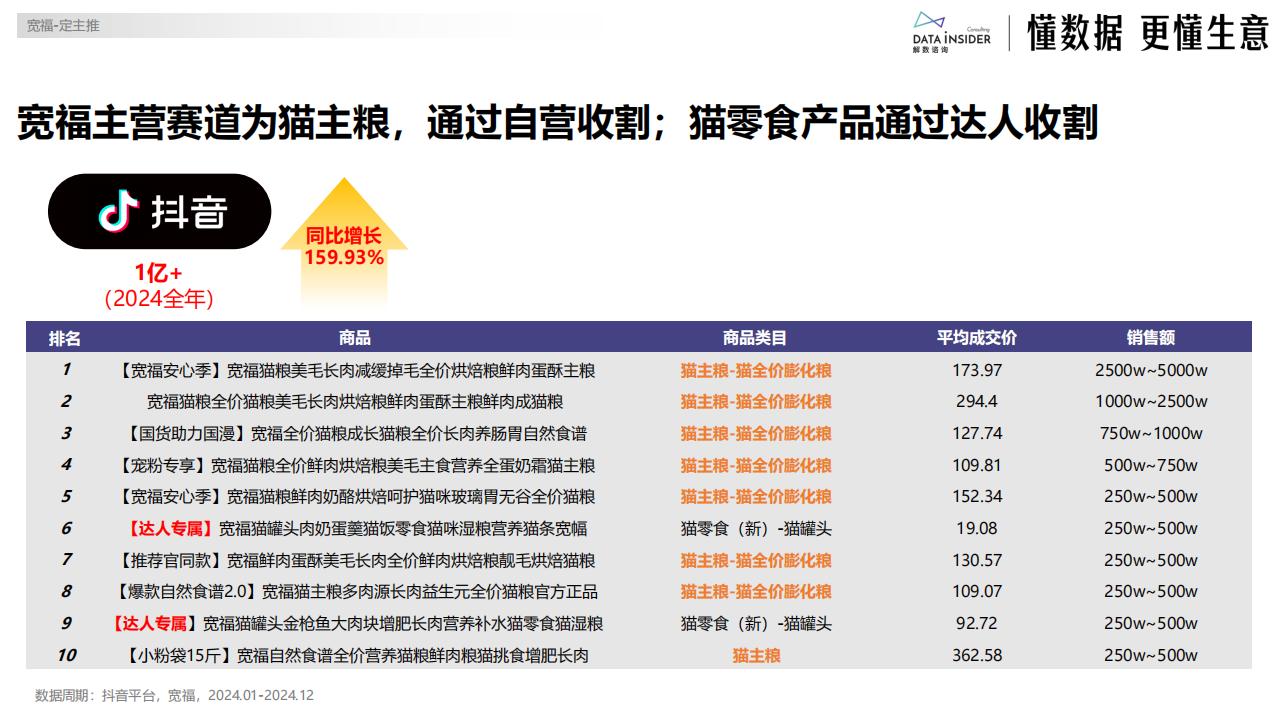Click rank number 7 cell
Image resolution: width=1280 pixels, height=720 pixels.
66,560
